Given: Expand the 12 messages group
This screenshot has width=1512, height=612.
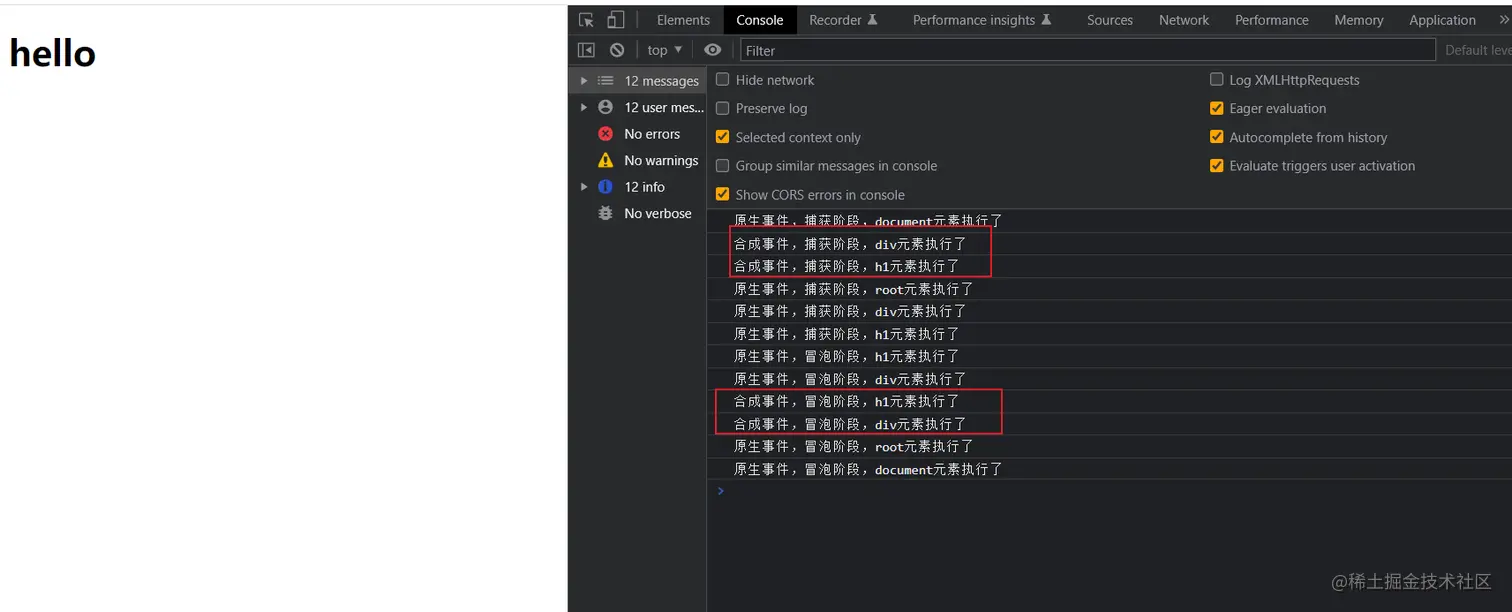Looking at the screenshot, I should click(x=584, y=81).
